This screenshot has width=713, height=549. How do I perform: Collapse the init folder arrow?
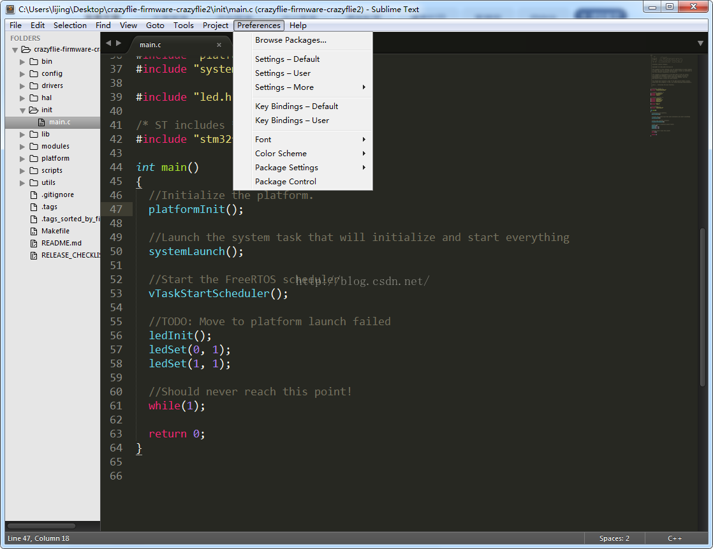pyautogui.click(x=22, y=111)
